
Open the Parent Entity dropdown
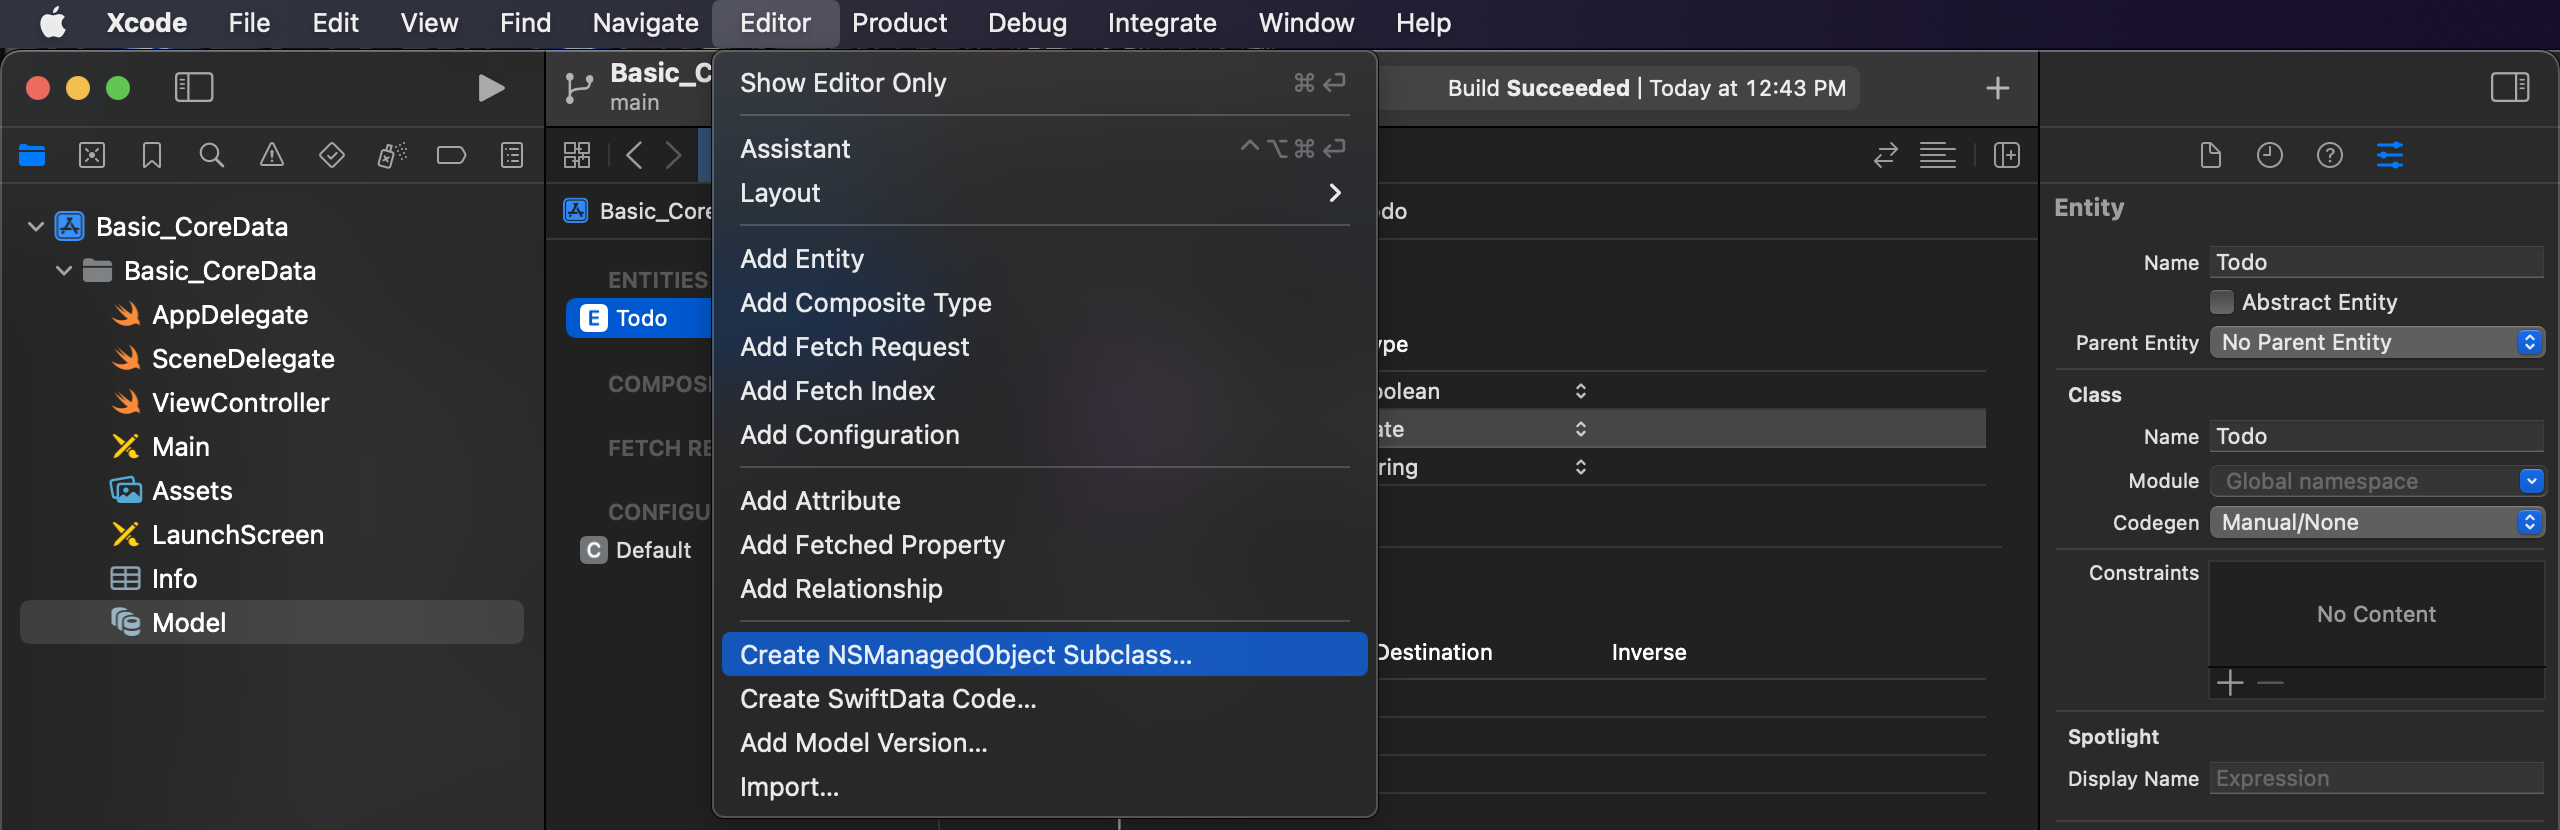pos(2376,343)
